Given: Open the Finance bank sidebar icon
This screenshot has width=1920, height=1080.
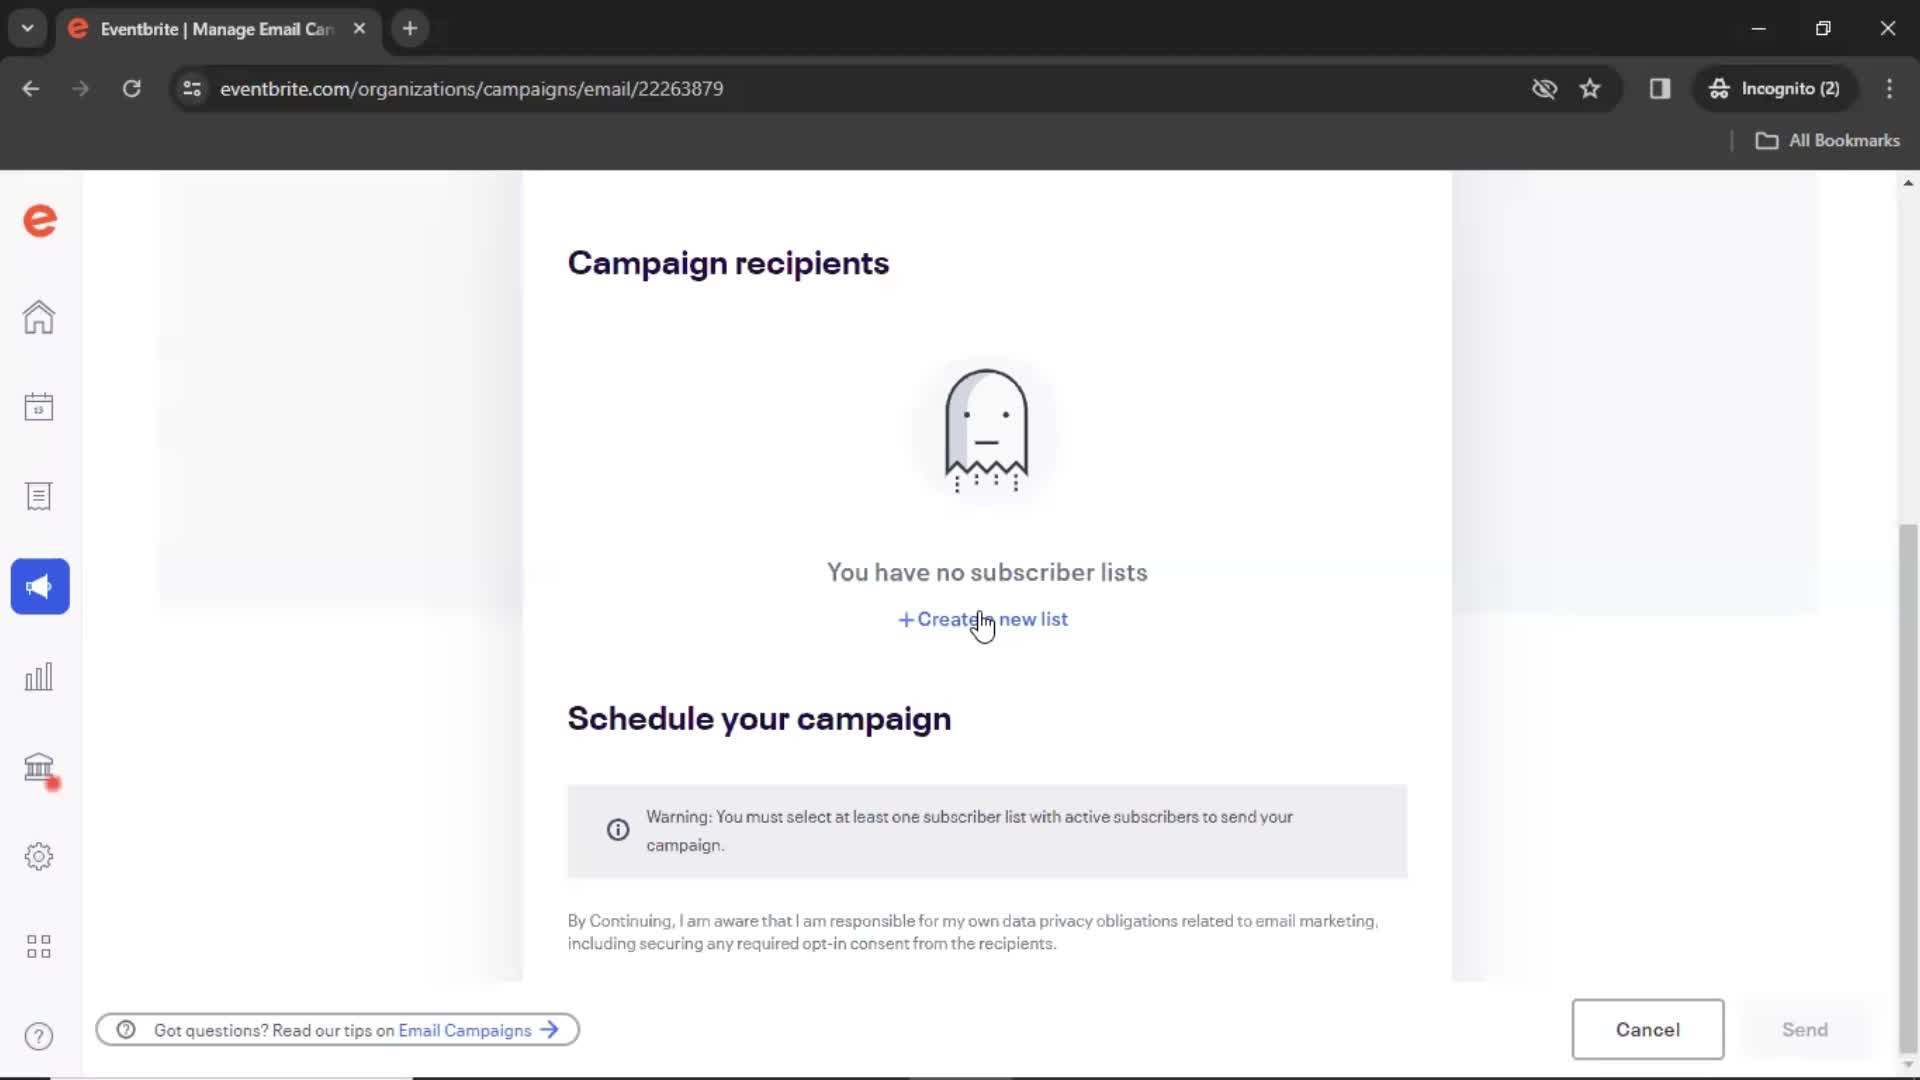Looking at the screenshot, I should [x=39, y=768].
